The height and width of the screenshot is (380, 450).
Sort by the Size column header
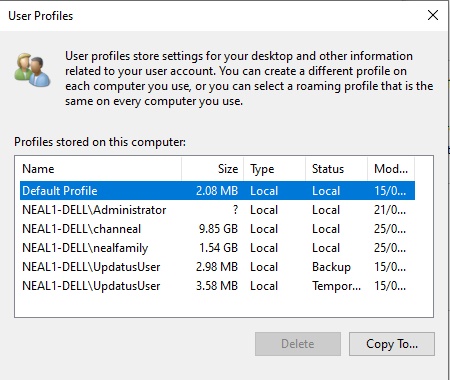213,169
